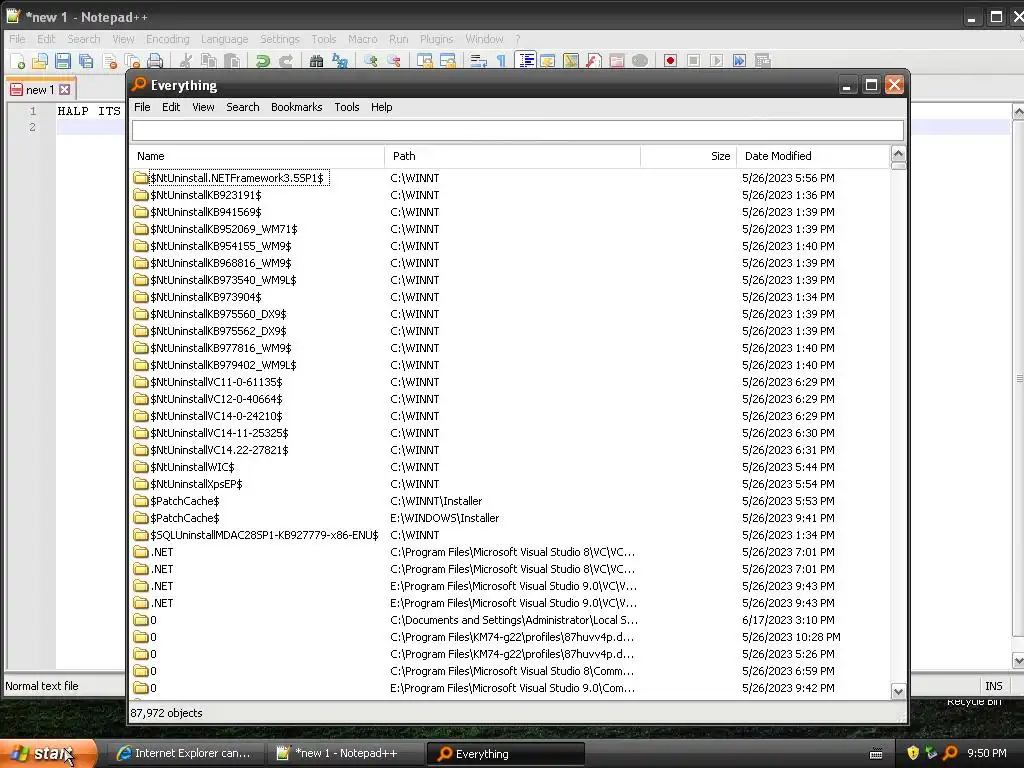Toggle Show All Characters pilcrow icon

point(502,61)
